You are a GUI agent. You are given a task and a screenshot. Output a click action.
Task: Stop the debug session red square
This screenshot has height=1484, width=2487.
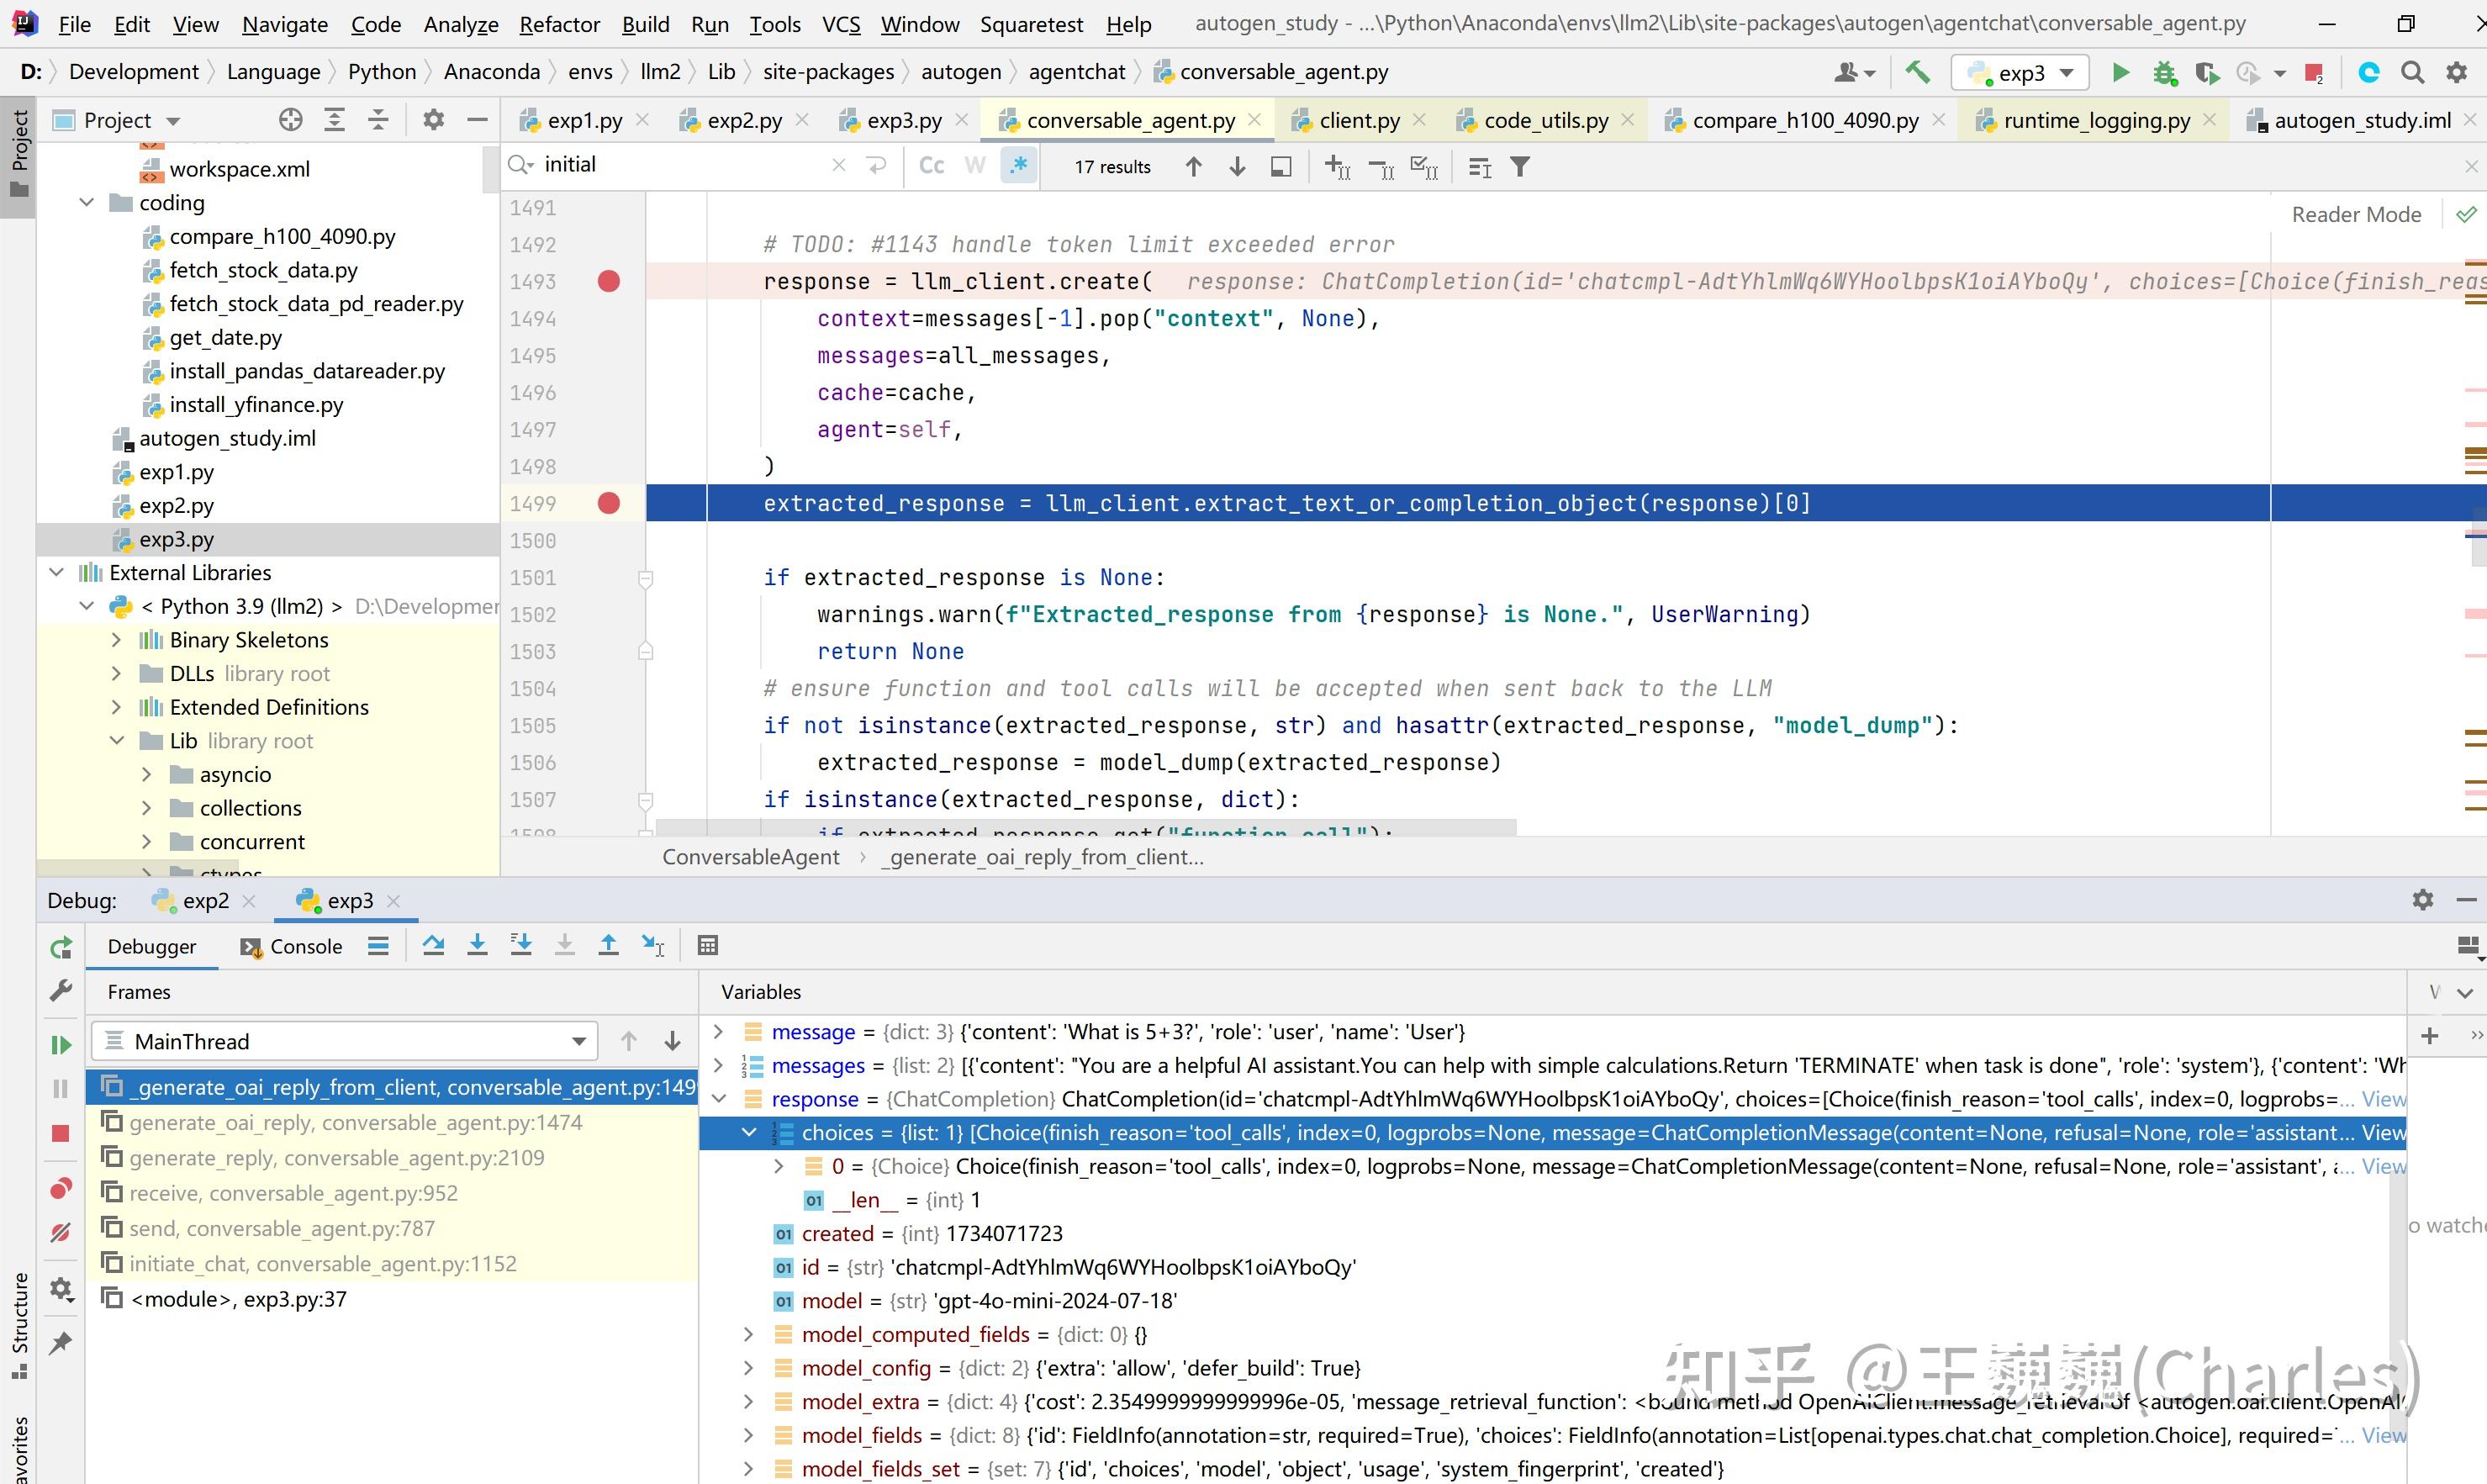tap(61, 1133)
